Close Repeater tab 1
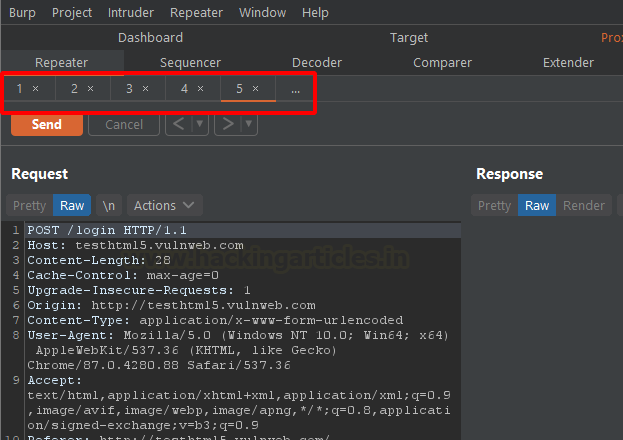 35,89
